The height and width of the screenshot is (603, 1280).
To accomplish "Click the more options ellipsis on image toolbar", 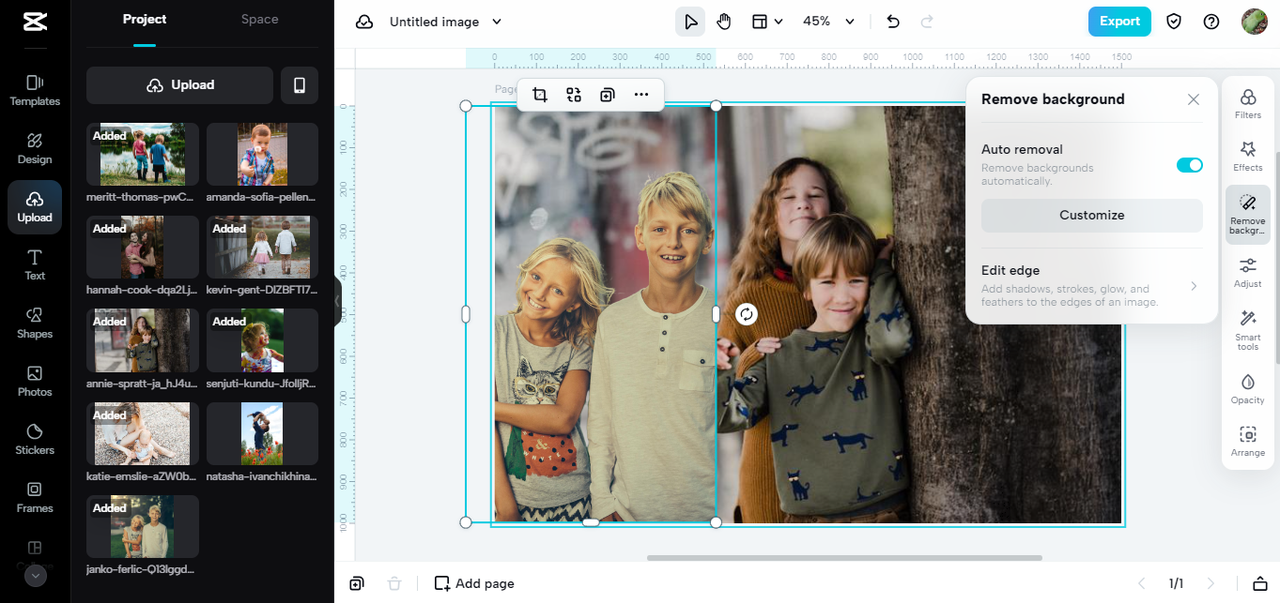I will coord(641,95).
